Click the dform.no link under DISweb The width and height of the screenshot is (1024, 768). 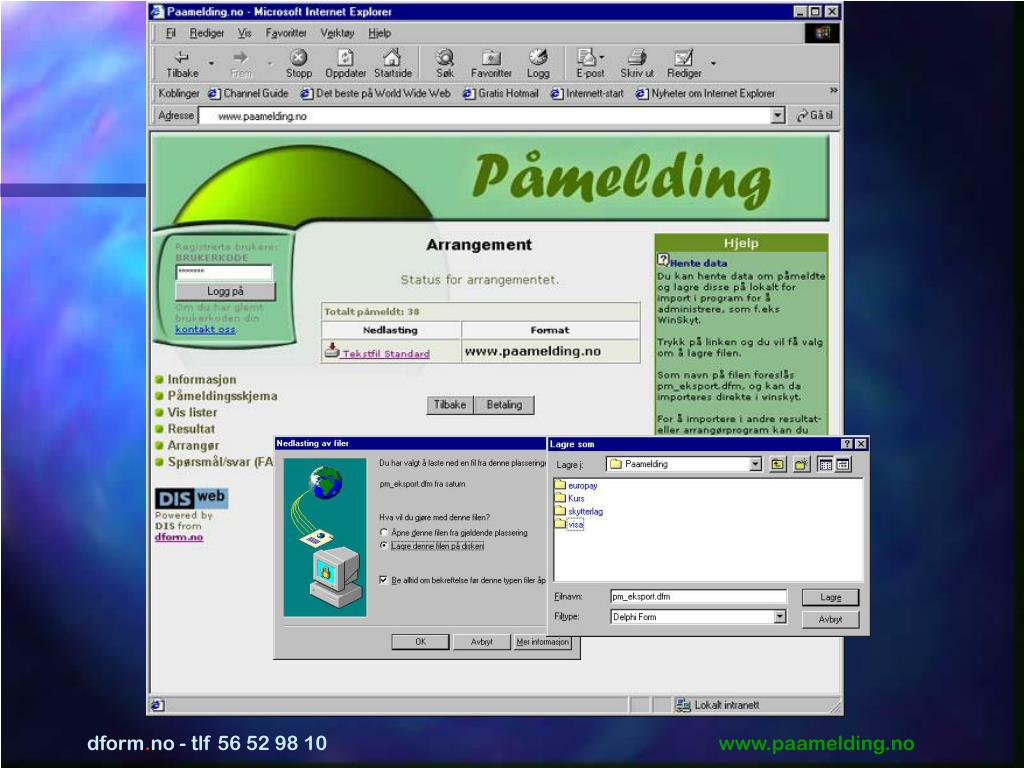point(179,537)
